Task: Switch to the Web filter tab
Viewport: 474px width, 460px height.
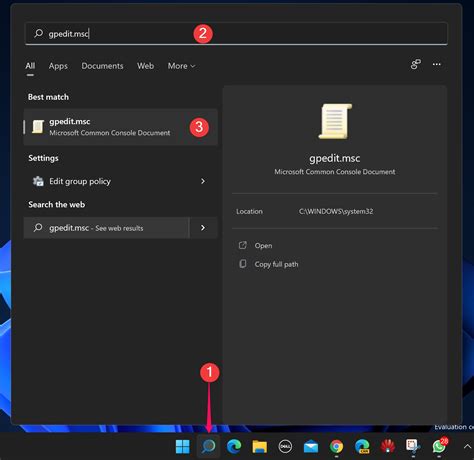Action: pyautogui.click(x=145, y=66)
